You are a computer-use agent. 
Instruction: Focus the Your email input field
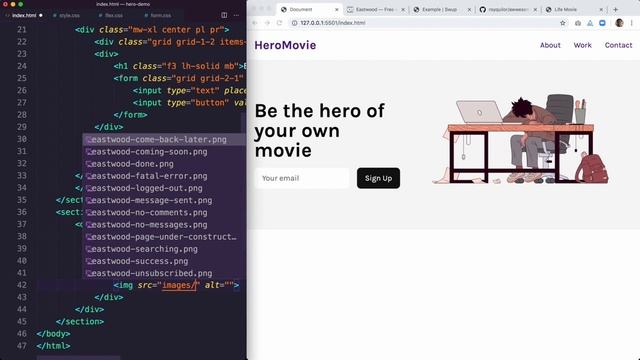(x=302, y=178)
